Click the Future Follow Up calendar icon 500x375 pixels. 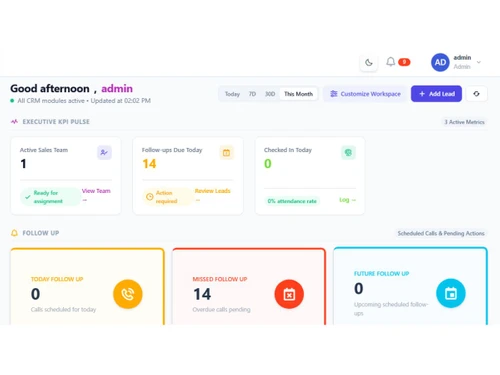click(x=451, y=293)
